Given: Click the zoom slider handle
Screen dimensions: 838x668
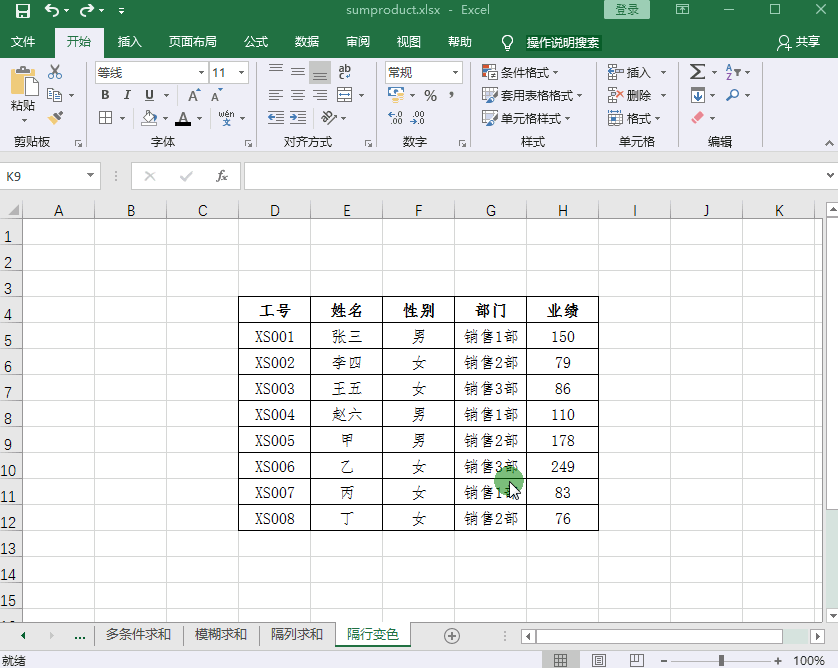Looking at the screenshot, I should tap(721, 661).
